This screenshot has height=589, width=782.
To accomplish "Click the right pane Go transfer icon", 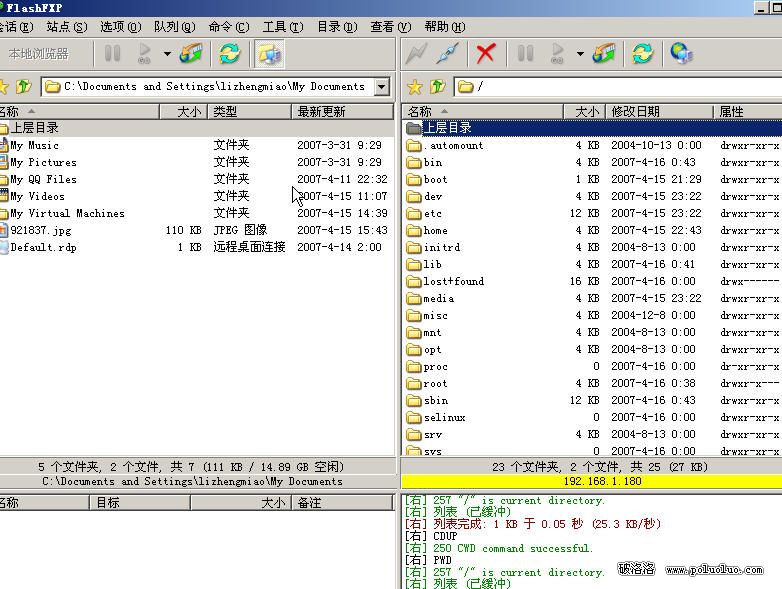I will pyautogui.click(x=558, y=53).
